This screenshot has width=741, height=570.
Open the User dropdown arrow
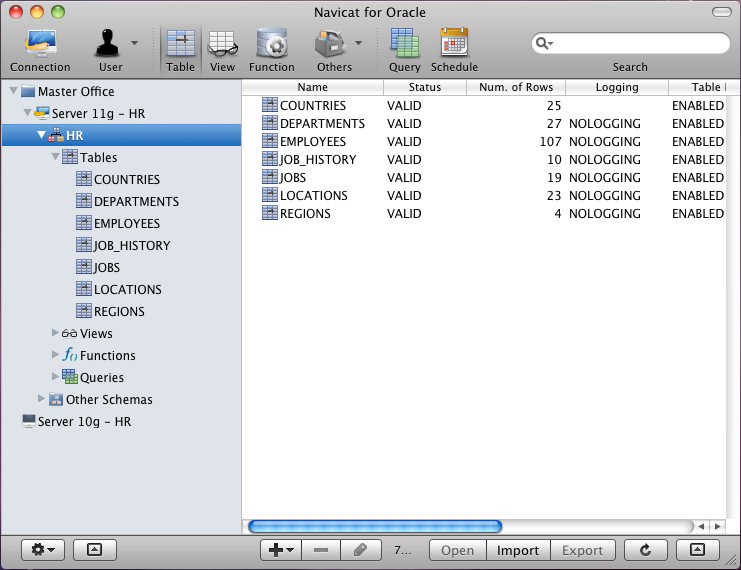point(134,43)
